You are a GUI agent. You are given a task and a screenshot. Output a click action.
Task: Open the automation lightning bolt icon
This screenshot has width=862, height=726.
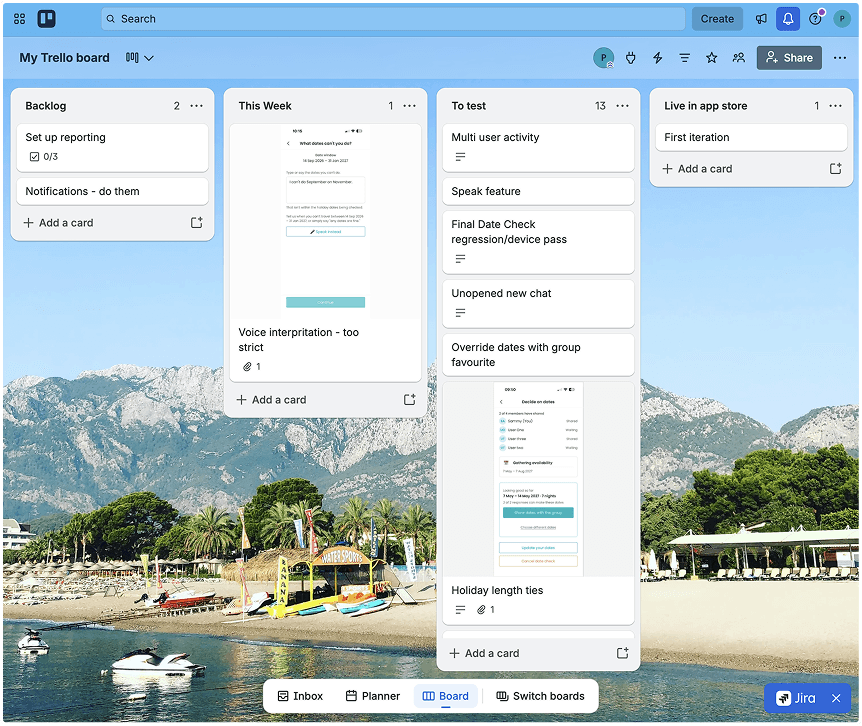click(x=657, y=58)
